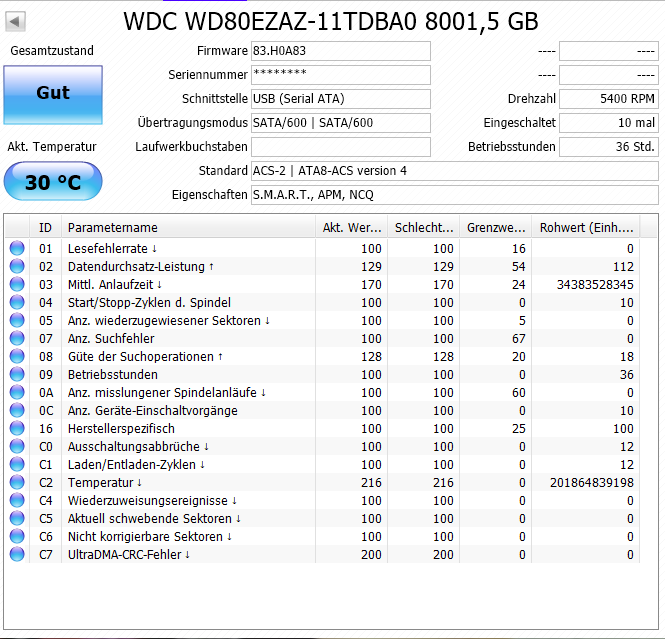Select raw value 201864839198
The image size is (665, 639).
pyautogui.click(x=592, y=483)
